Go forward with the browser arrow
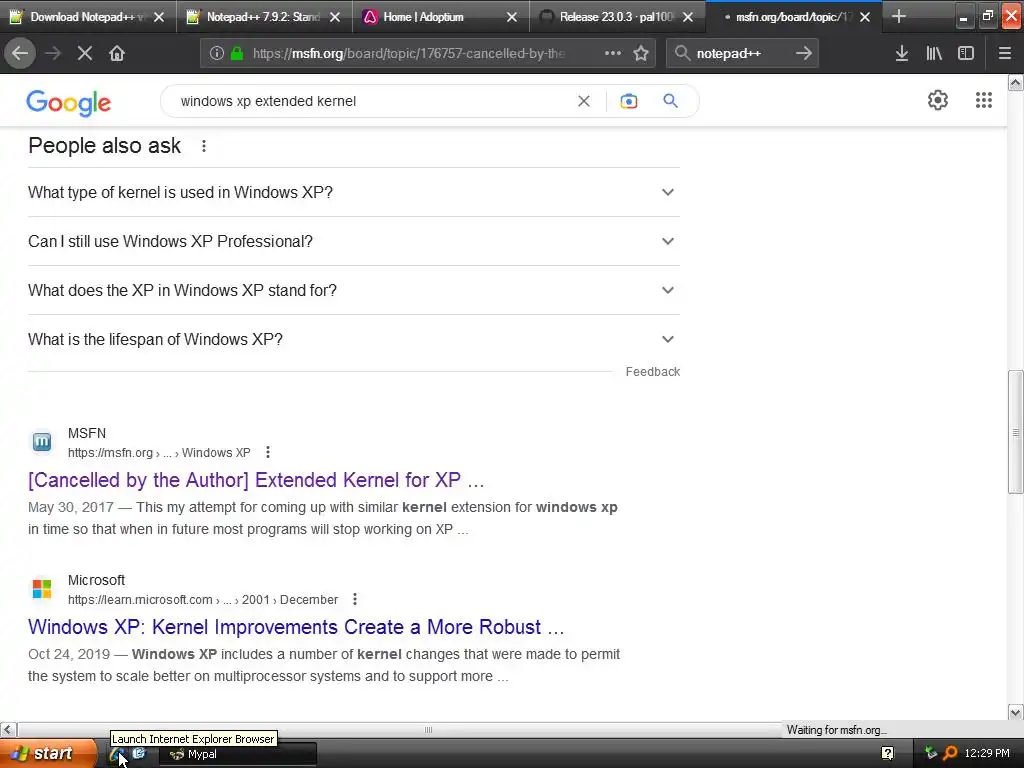This screenshot has width=1024, height=768. (x=53, y=54)
